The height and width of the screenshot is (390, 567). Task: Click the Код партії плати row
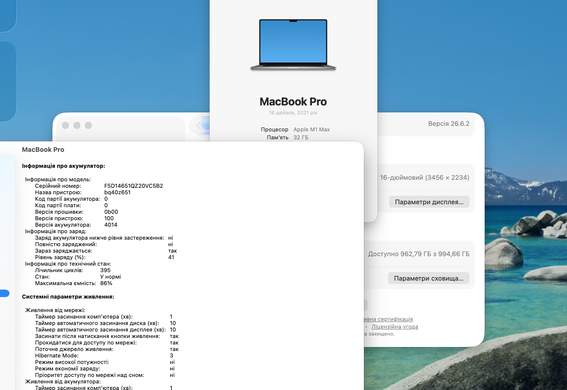[71, 205]
